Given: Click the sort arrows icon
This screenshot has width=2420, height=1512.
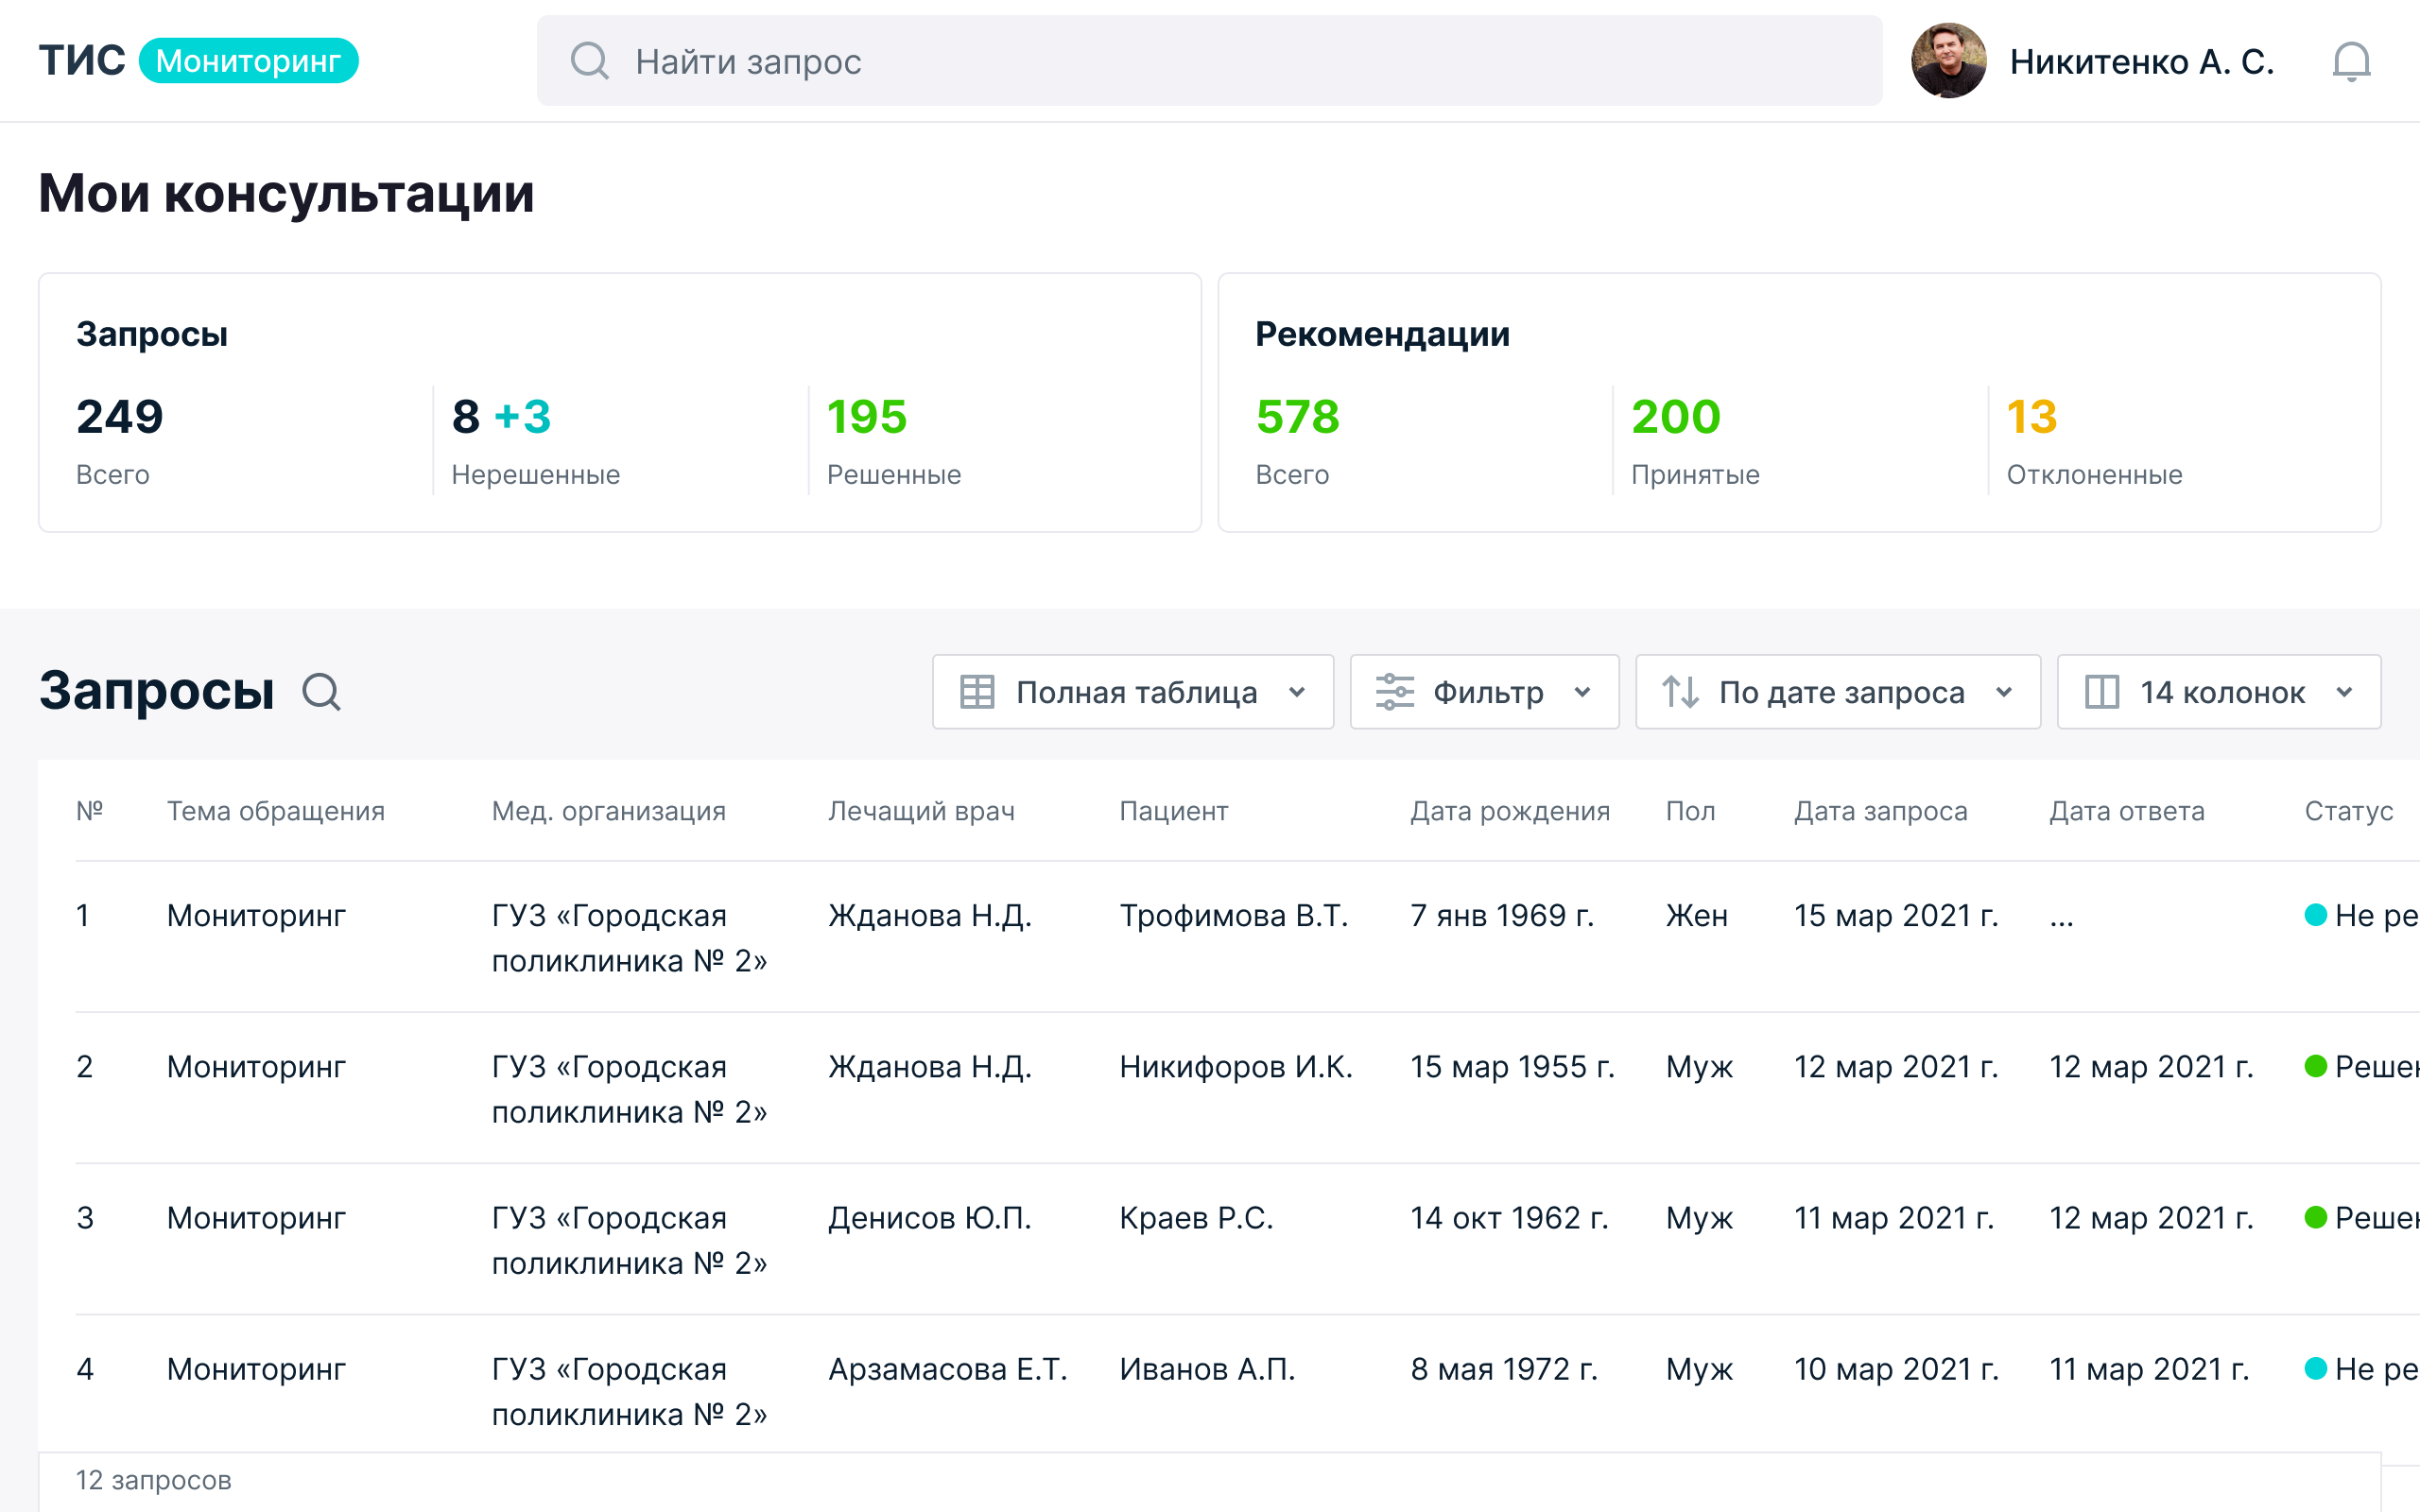Looking at the screenshot, I should 1680,692.
